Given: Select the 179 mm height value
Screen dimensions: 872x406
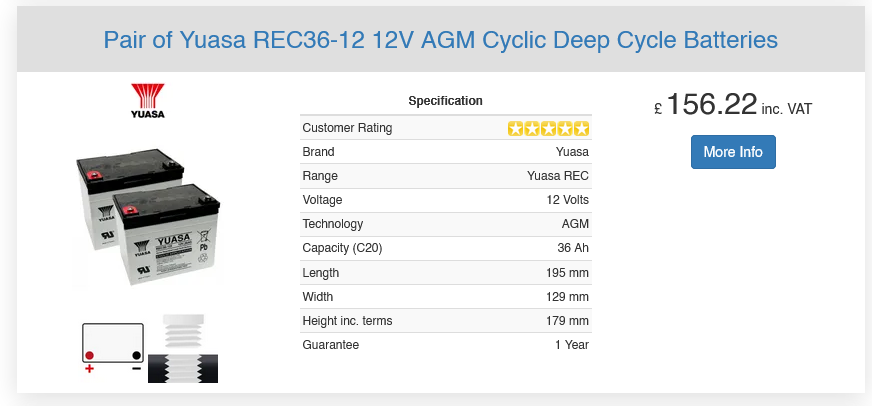Looking at the screenshot, I should (x=566, y=321).
